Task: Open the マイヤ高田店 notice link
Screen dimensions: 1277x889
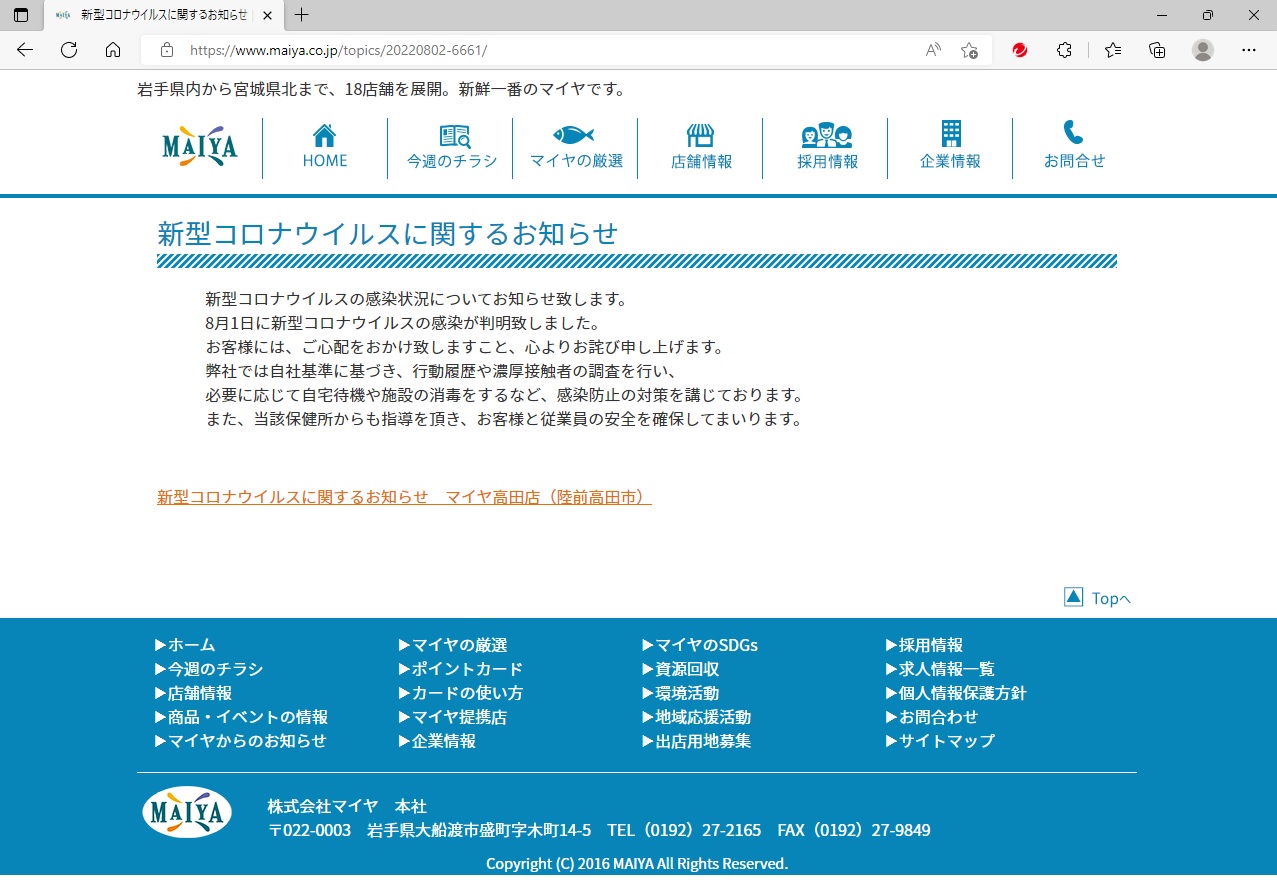Action: (404, 497)
